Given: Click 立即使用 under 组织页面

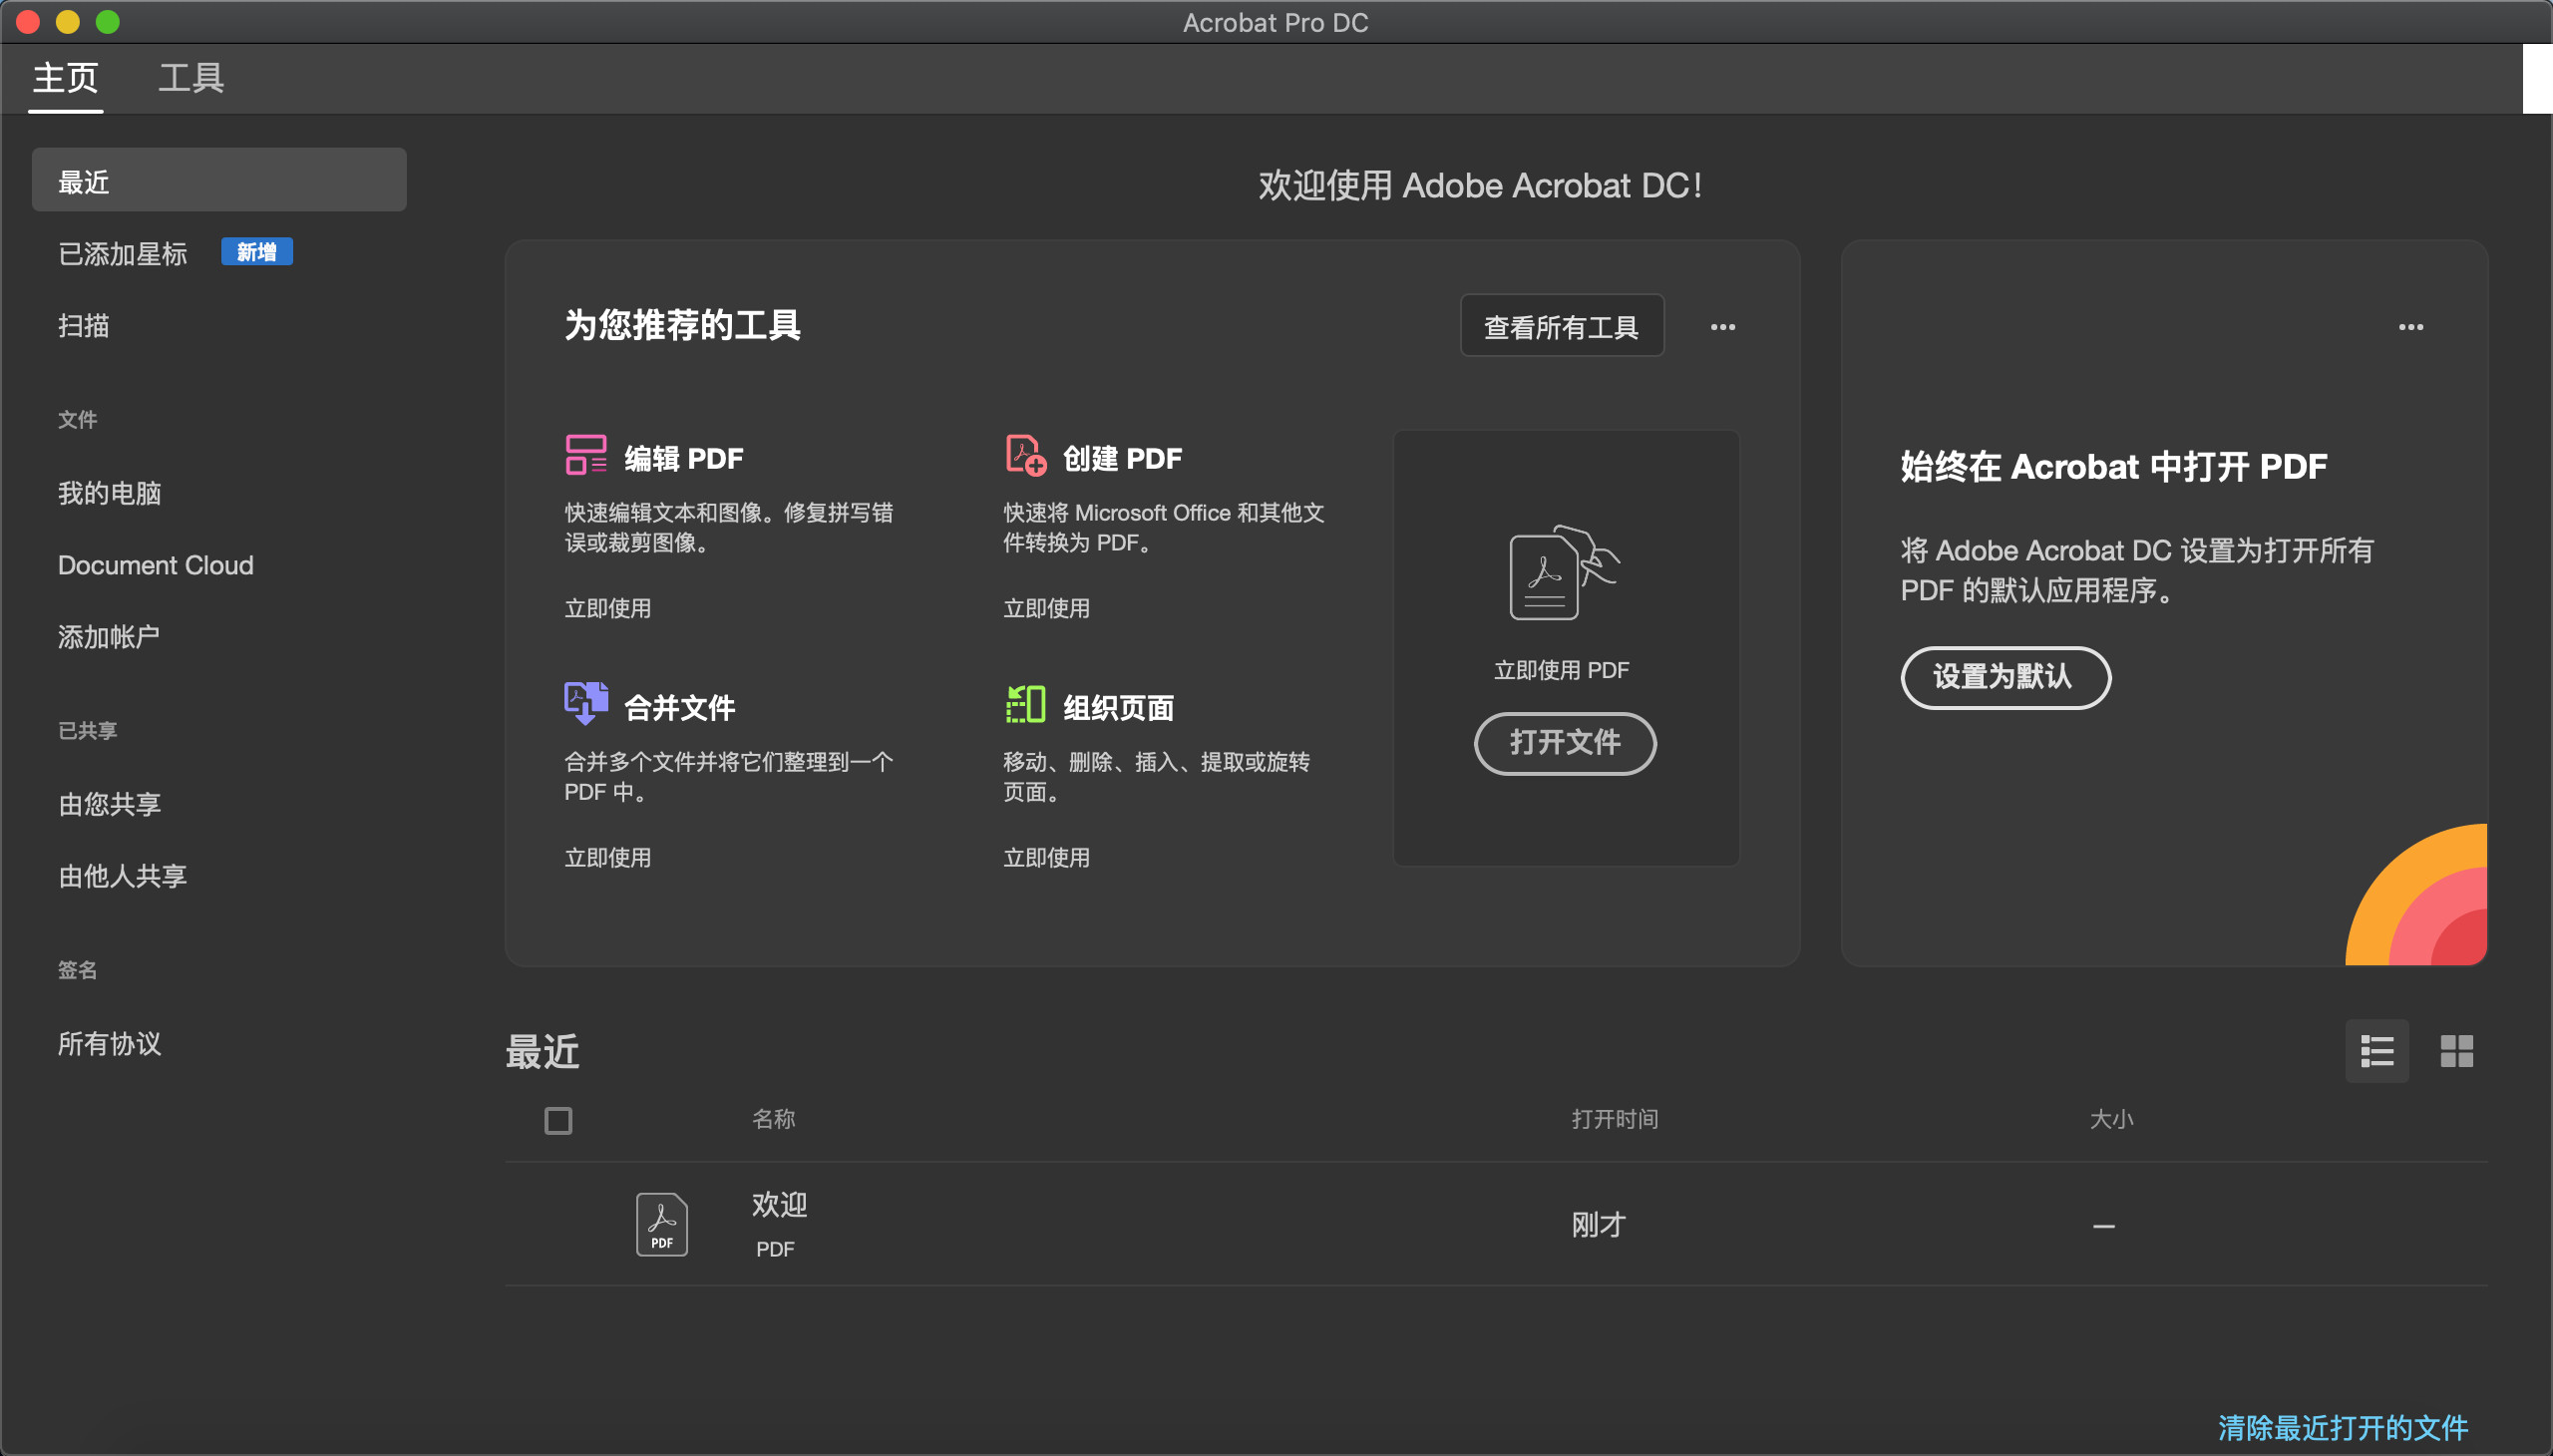Looking at the screenshot, I should (1047, 858).
